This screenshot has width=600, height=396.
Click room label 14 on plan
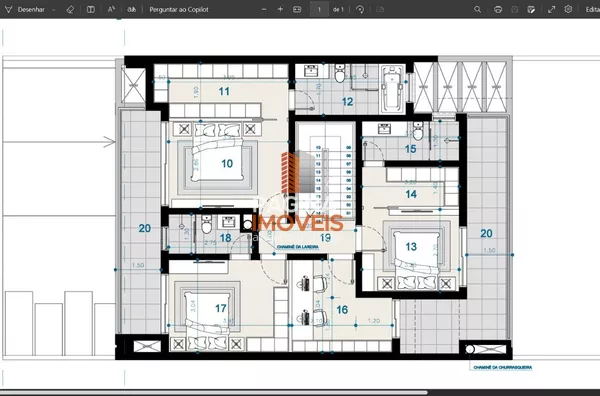click(411, 194)
